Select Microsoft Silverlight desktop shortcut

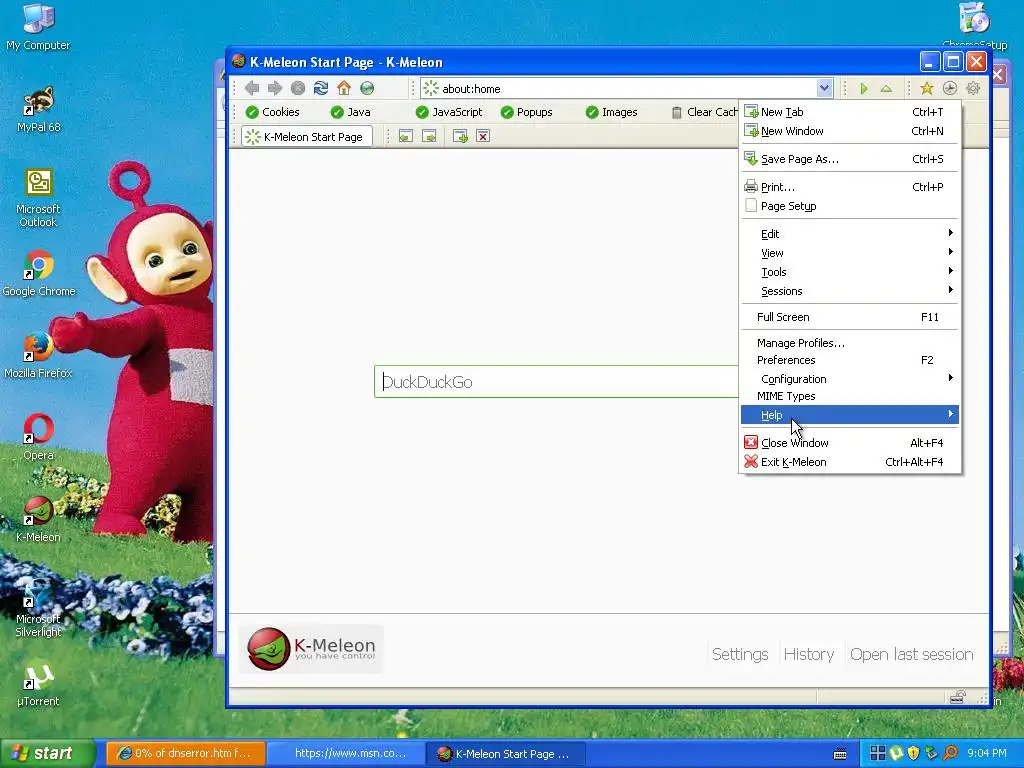[38, 608]
